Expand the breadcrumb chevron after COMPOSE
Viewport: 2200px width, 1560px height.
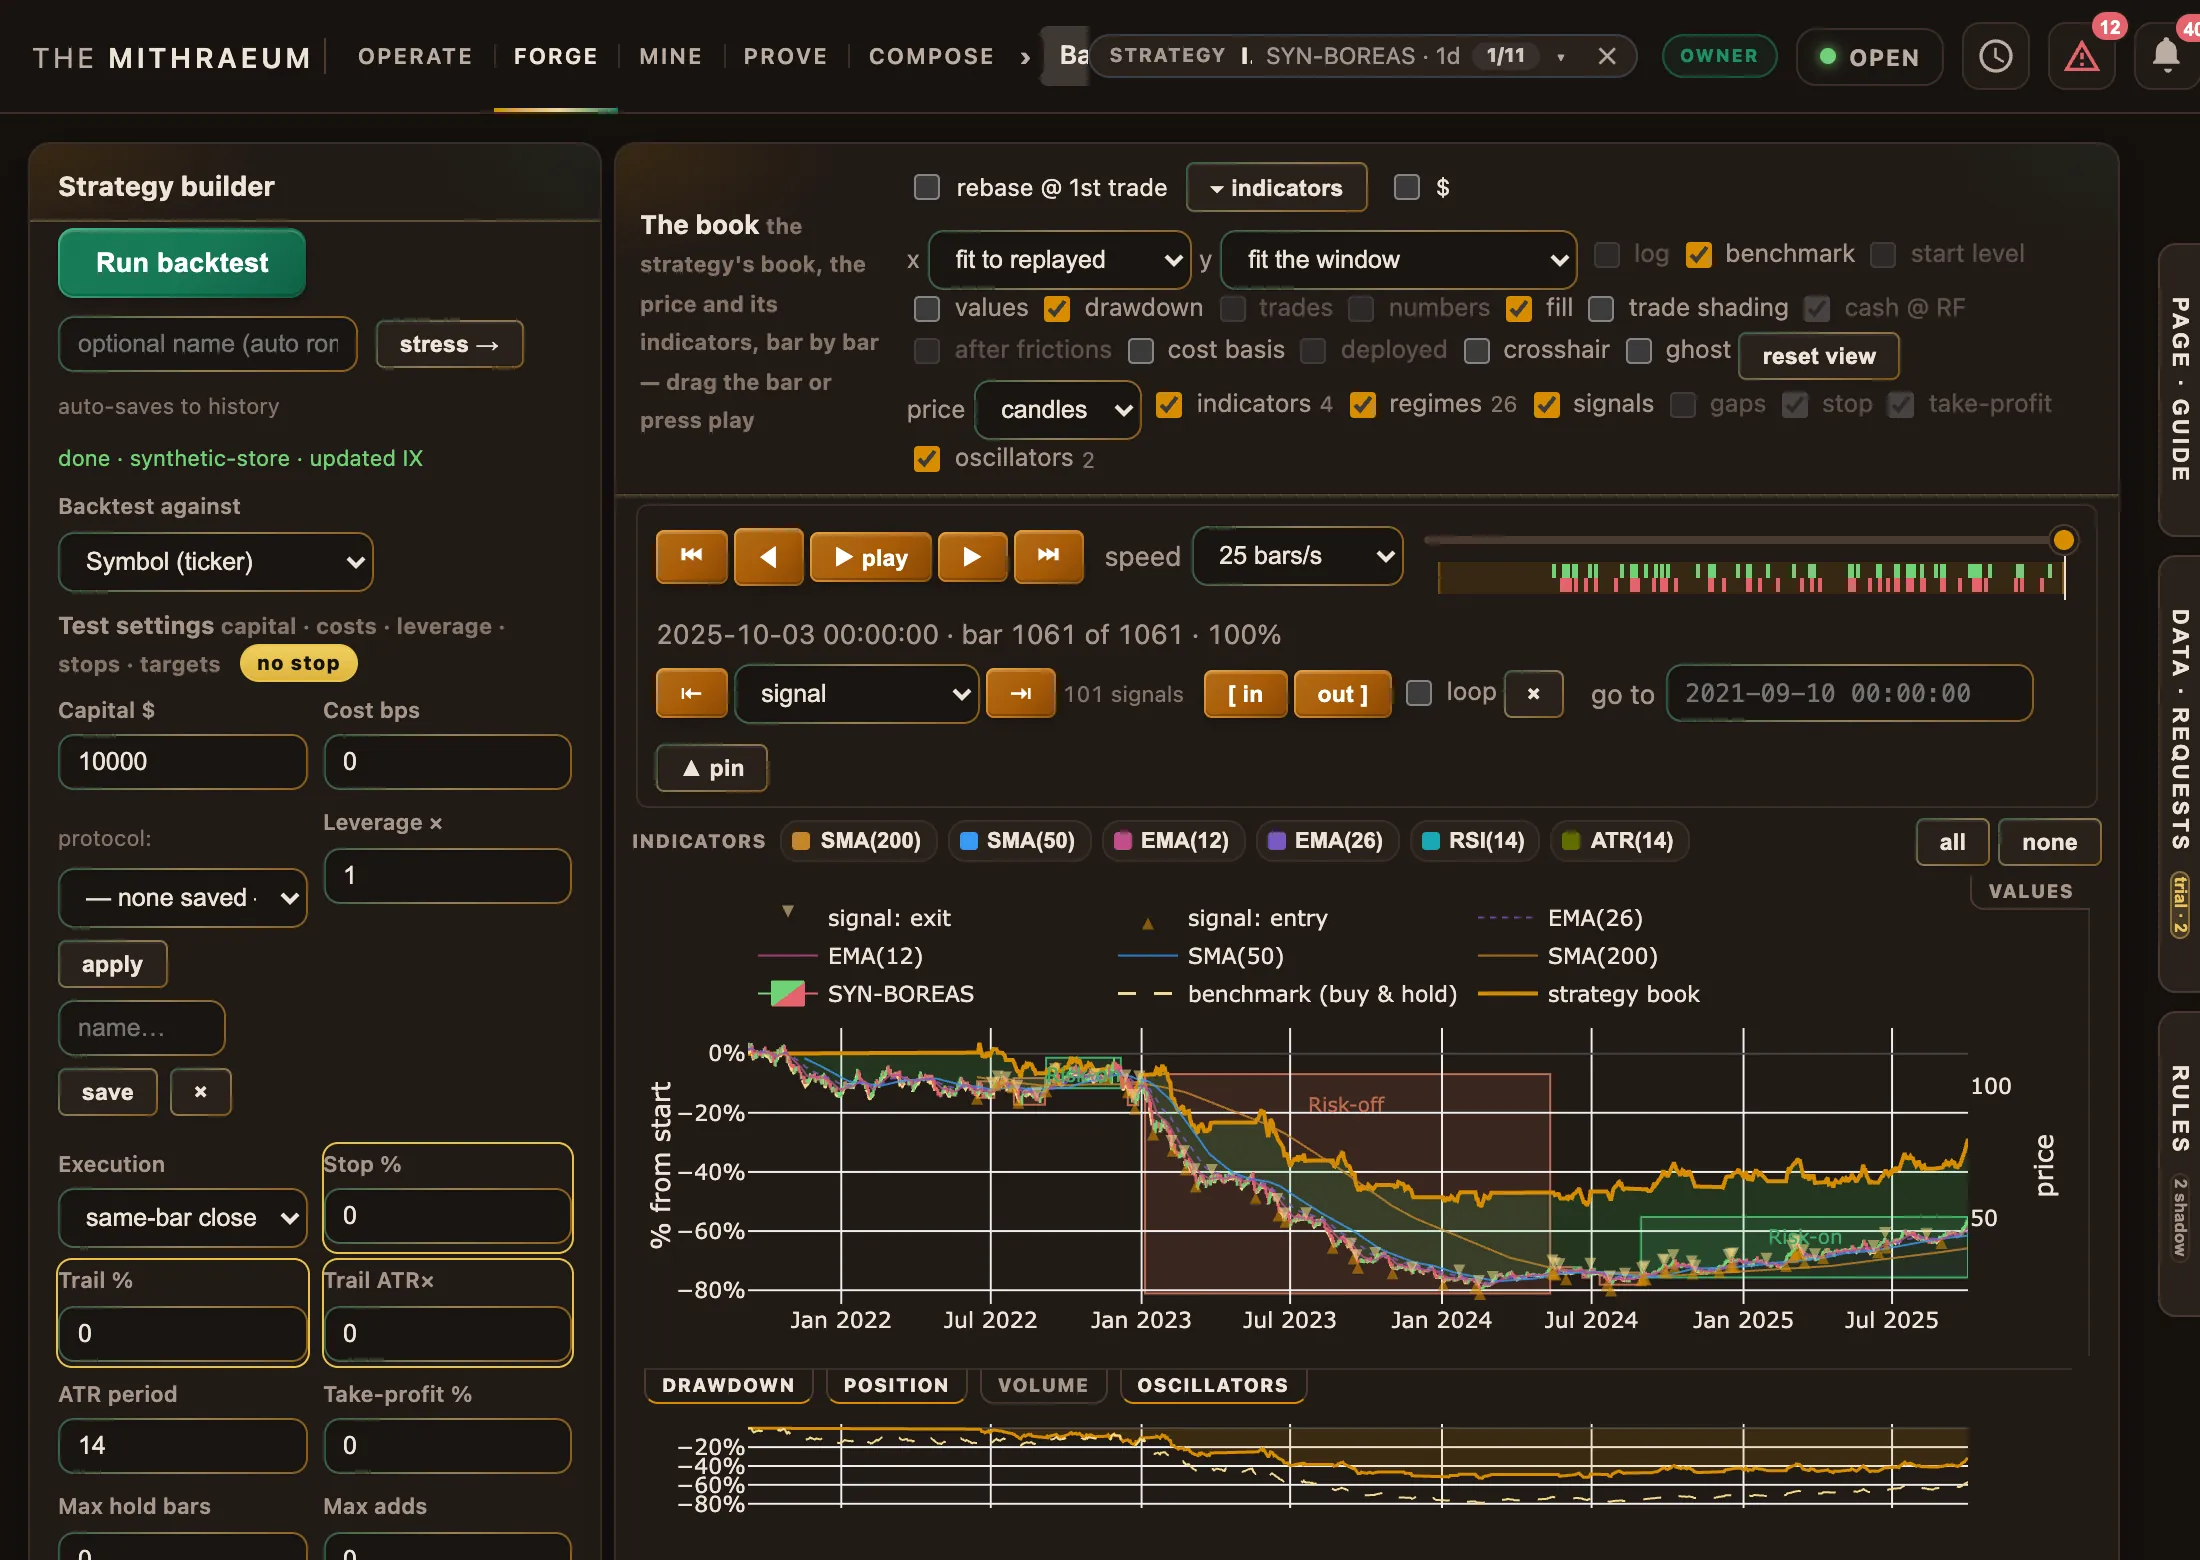tap(1025, 57)
